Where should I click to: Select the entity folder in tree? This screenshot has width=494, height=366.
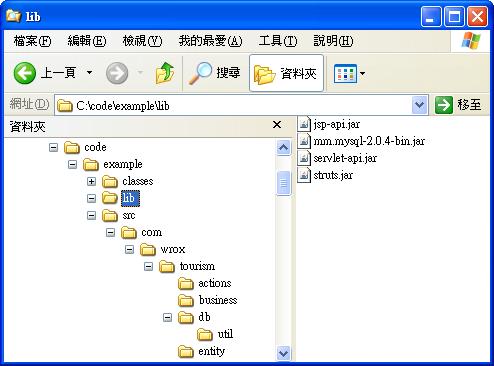tap(211, 351)
